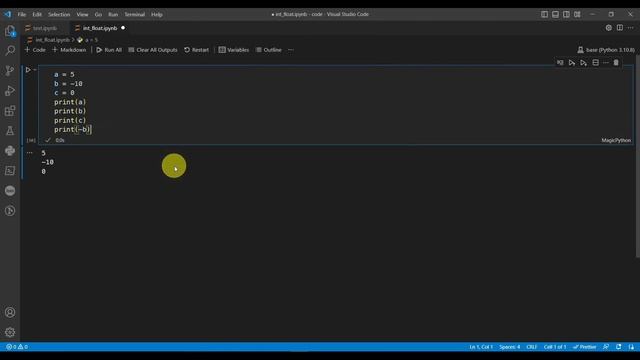Add a new Code cell
The width and height of the screenshot is (640, 360).
[x=35, y=50]
